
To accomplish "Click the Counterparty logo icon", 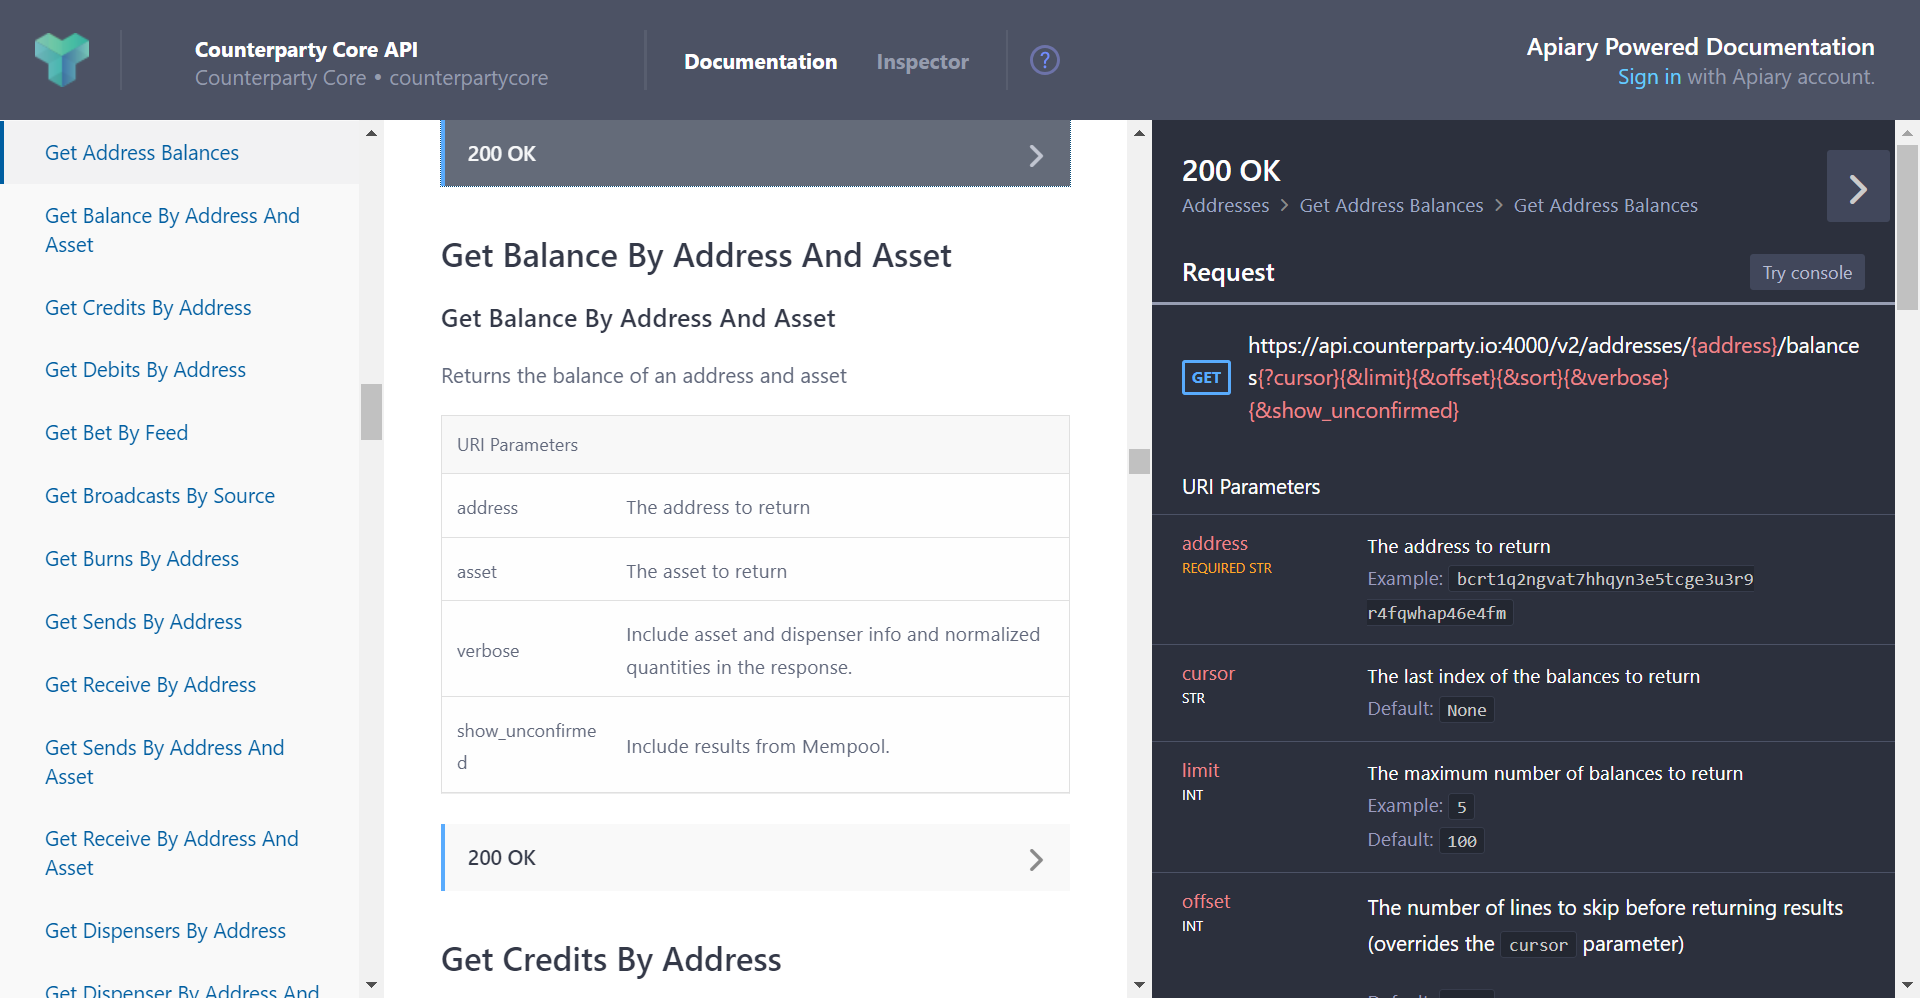I will 60,60.
